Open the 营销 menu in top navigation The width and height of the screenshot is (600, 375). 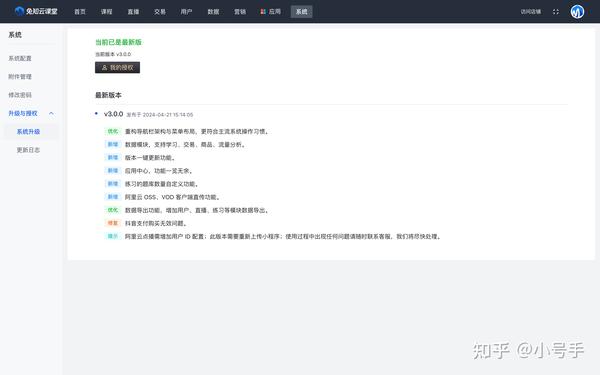pos(240,11)
